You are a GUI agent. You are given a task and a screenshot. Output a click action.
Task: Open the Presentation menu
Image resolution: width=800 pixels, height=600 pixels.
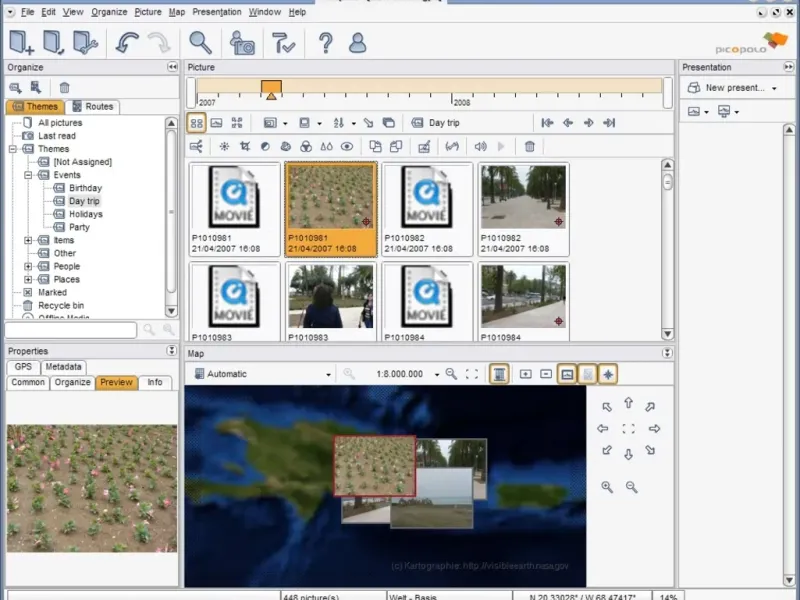pos(217,12)
